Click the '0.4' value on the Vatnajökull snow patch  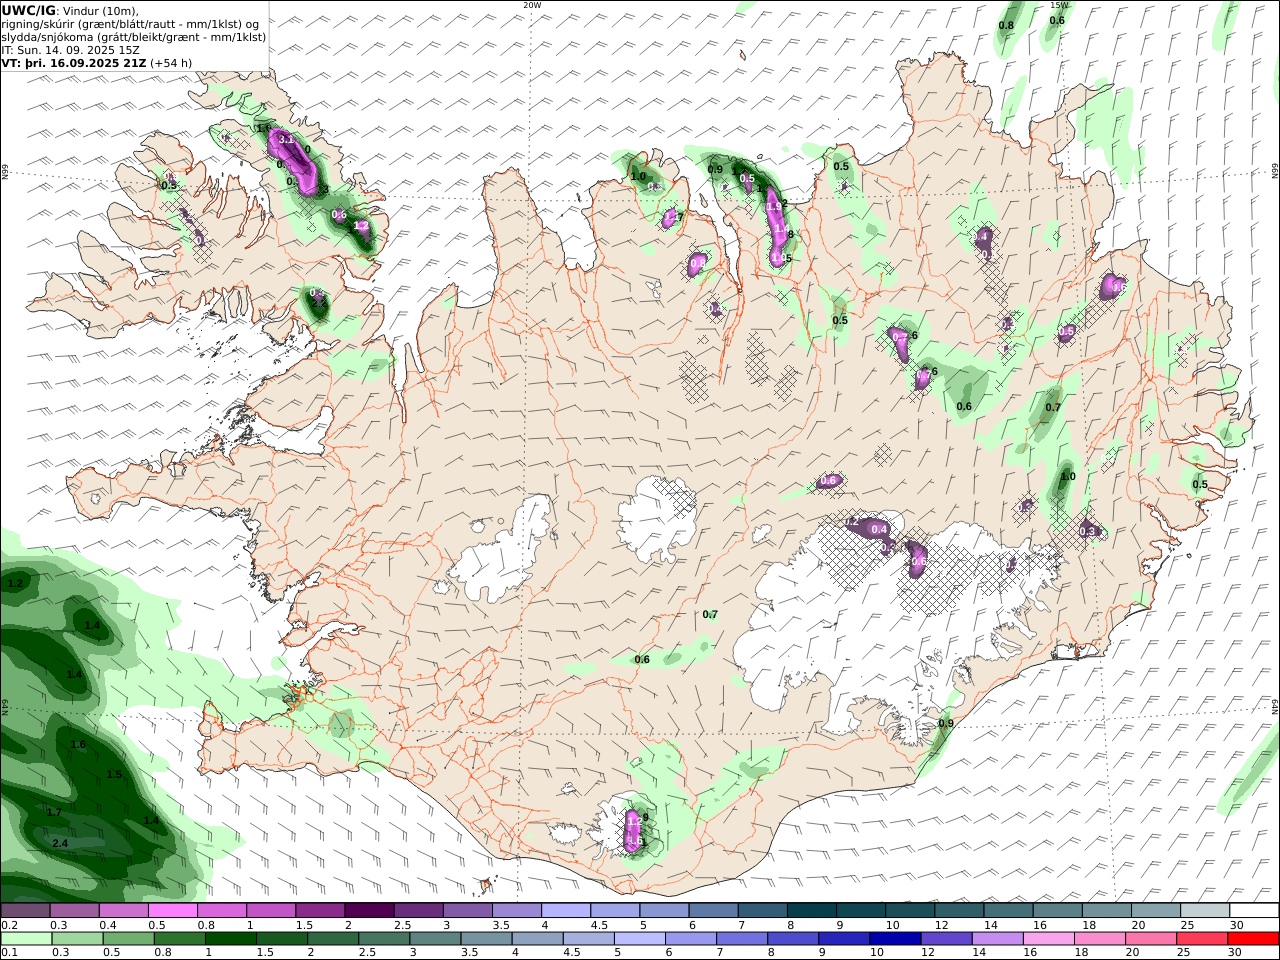pyautogui.click(x=879, y=529)
